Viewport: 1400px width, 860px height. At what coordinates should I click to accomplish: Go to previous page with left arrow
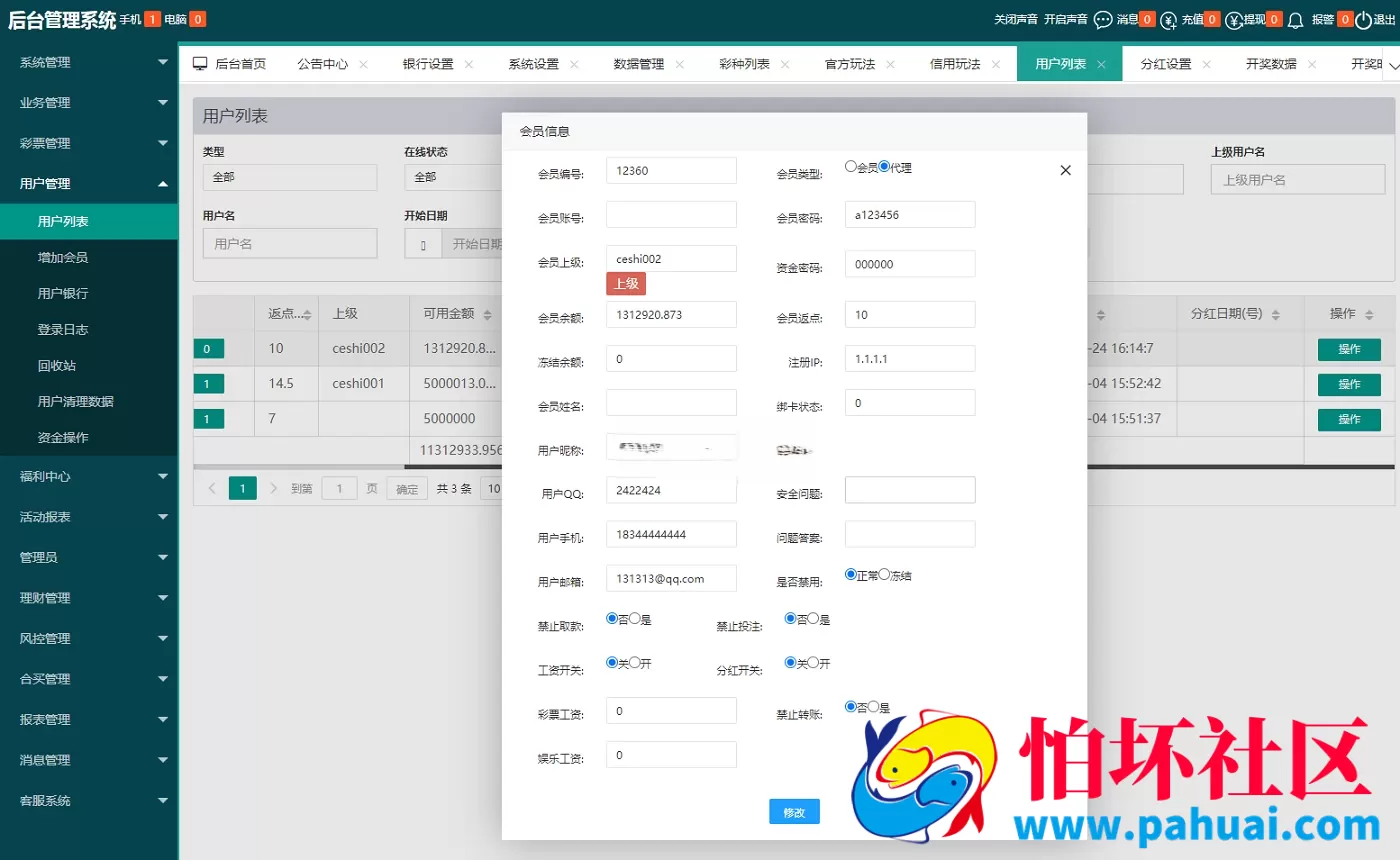211,488
